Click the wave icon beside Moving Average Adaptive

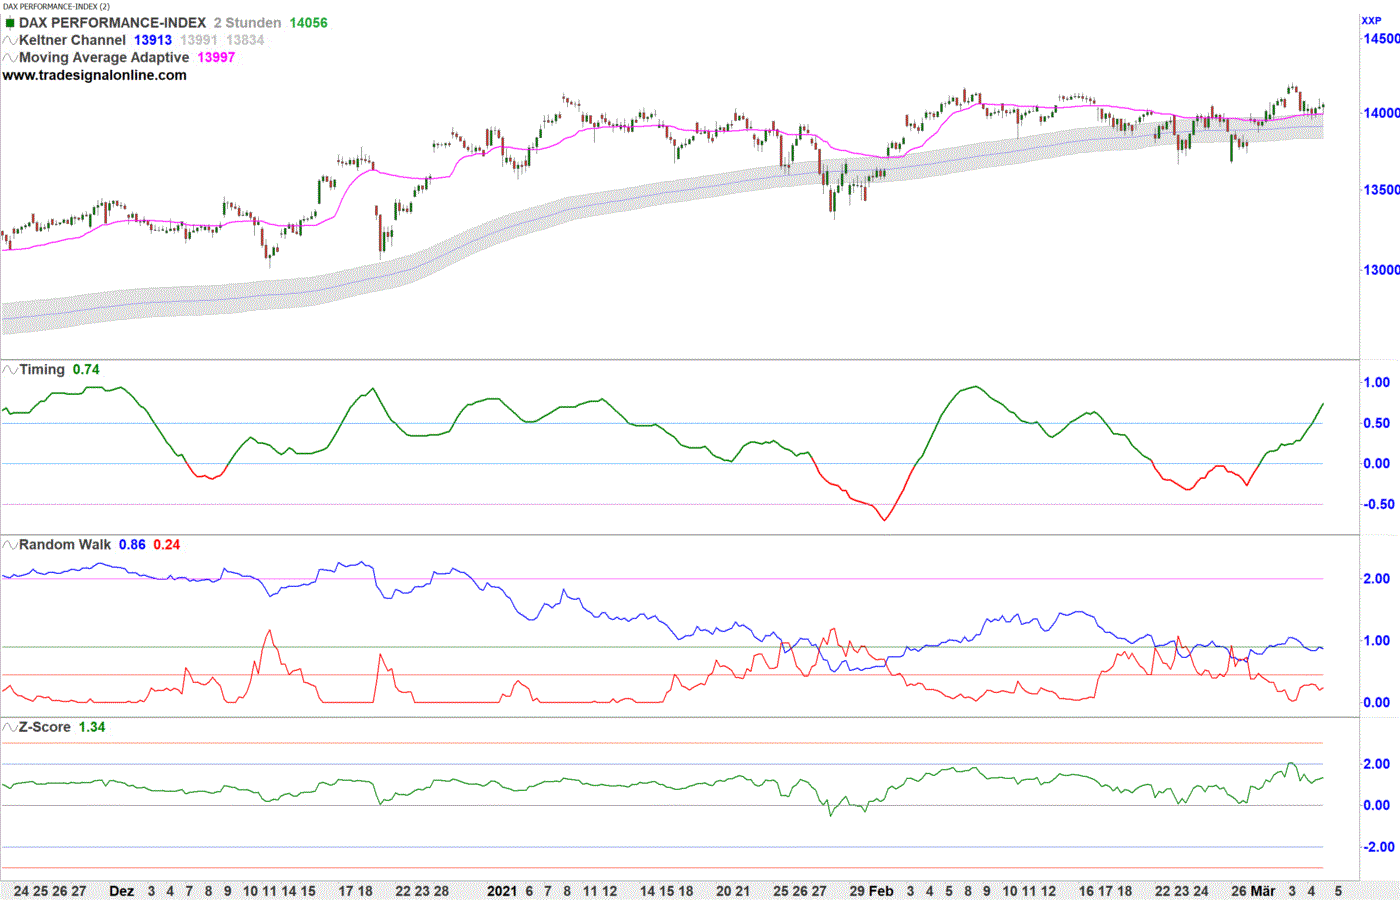point(10,58)
